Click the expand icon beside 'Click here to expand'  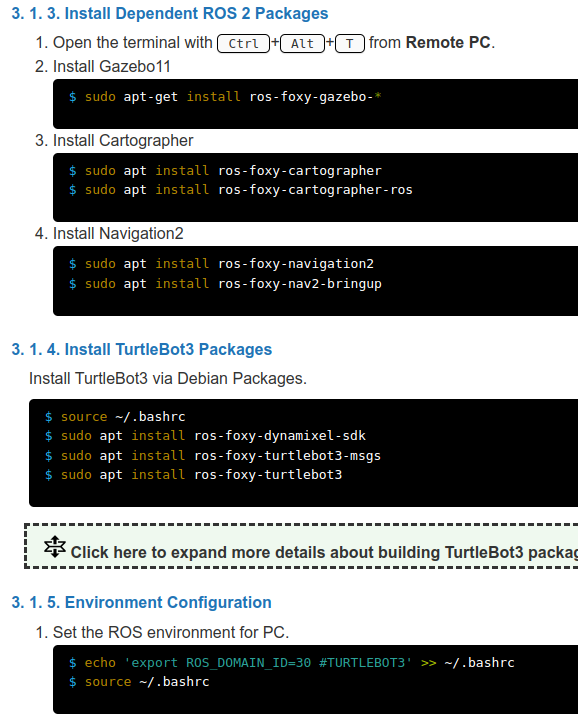(55, 547)
